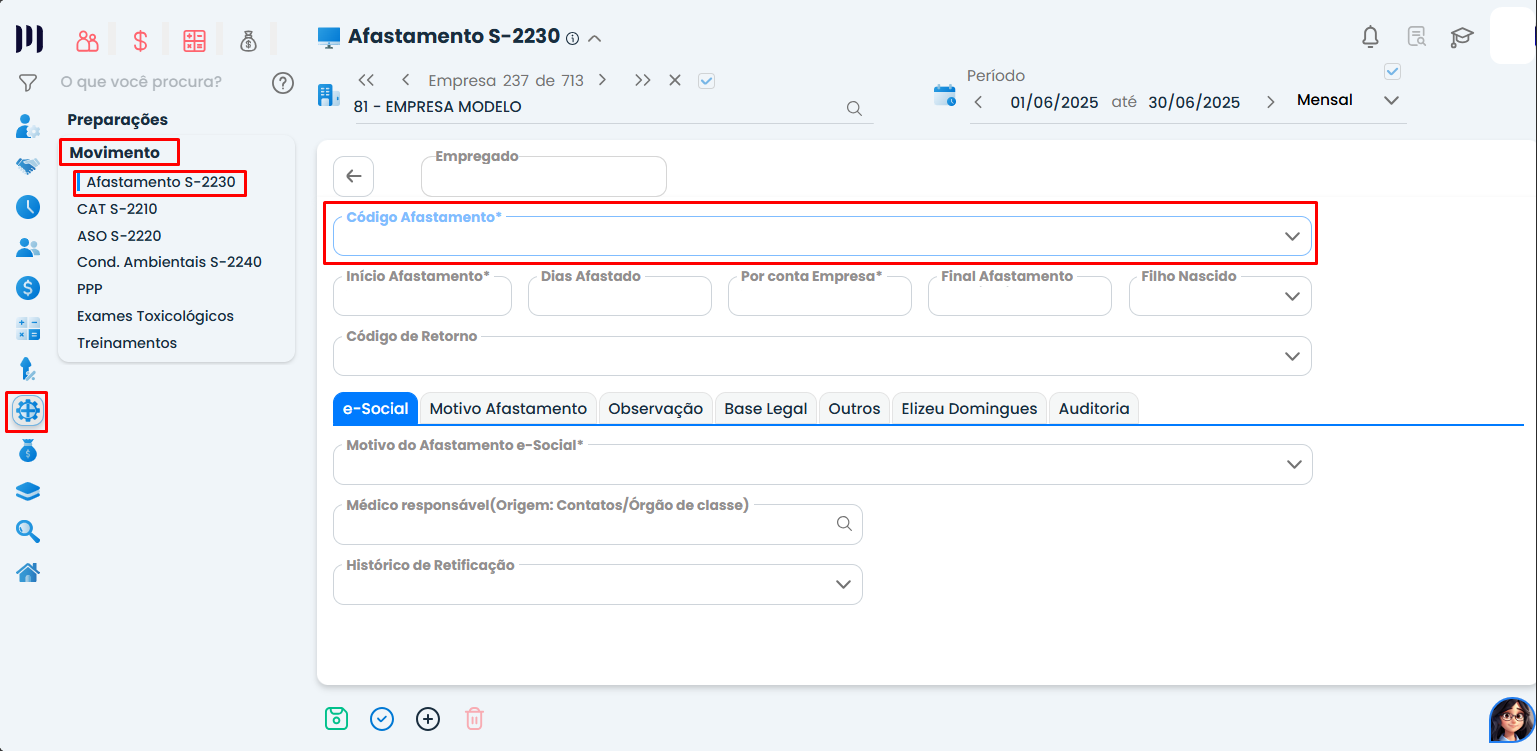Jump to last company with double right arrows

[x=642, y=80]
